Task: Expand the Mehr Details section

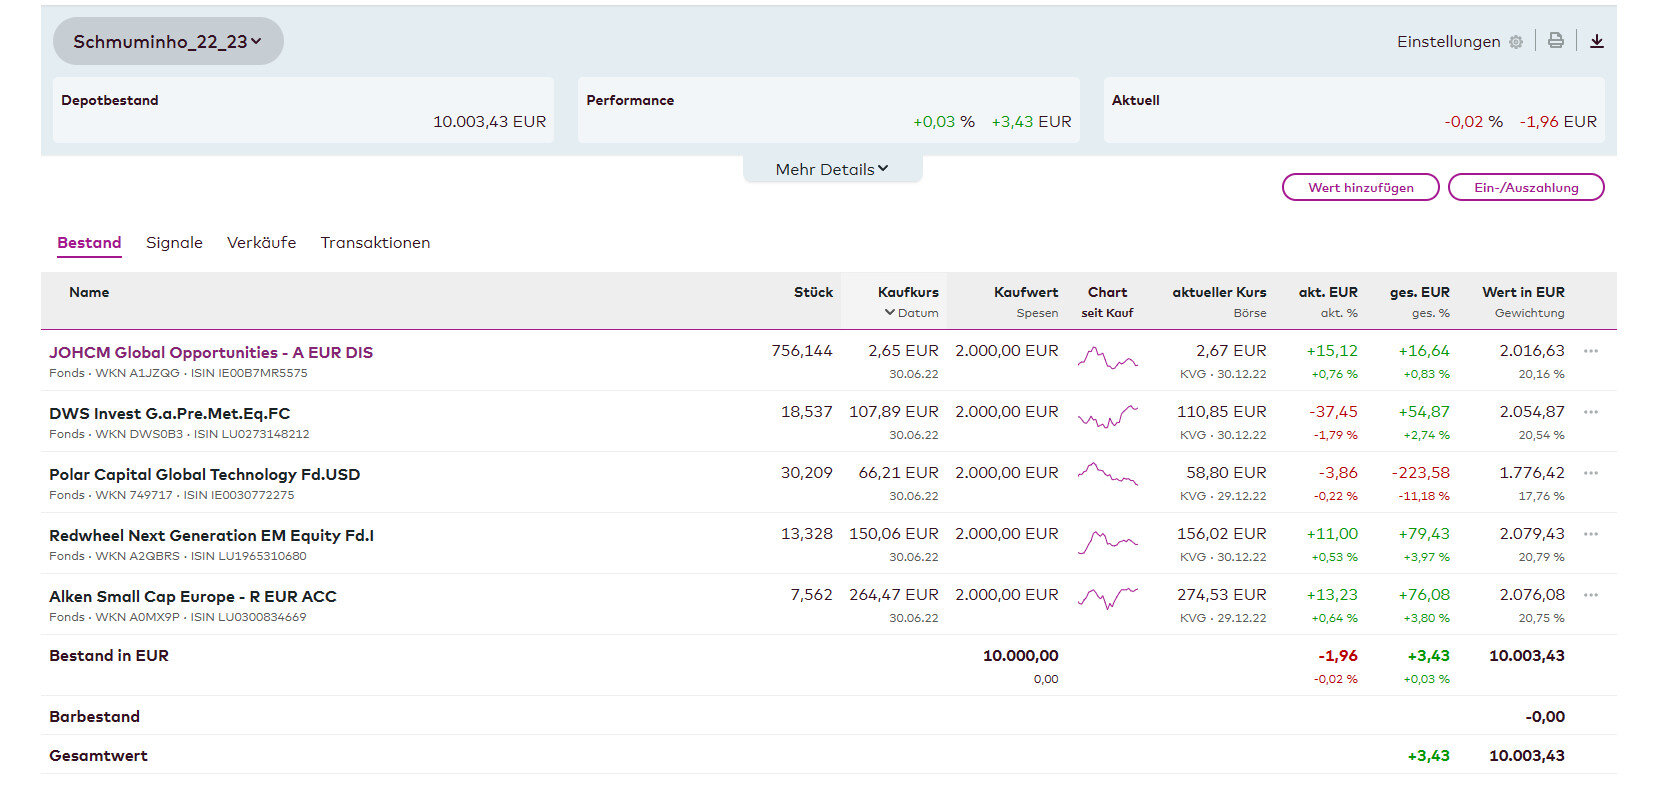Action: (831, 169)
